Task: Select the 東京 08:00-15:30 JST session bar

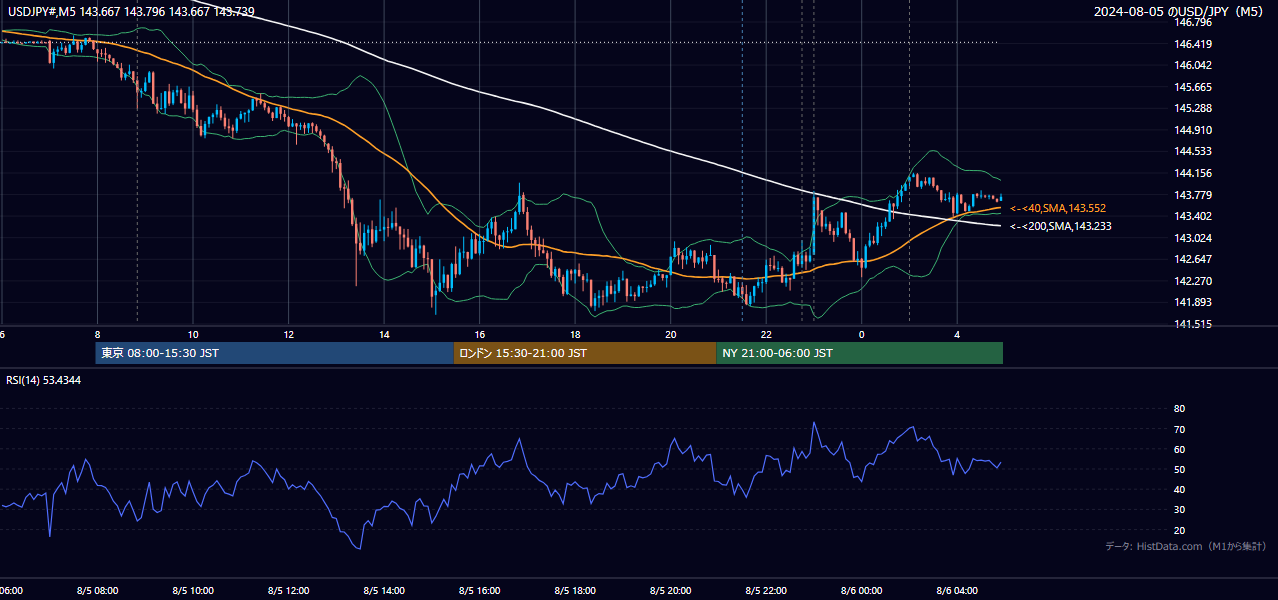Action: (275, 353)
